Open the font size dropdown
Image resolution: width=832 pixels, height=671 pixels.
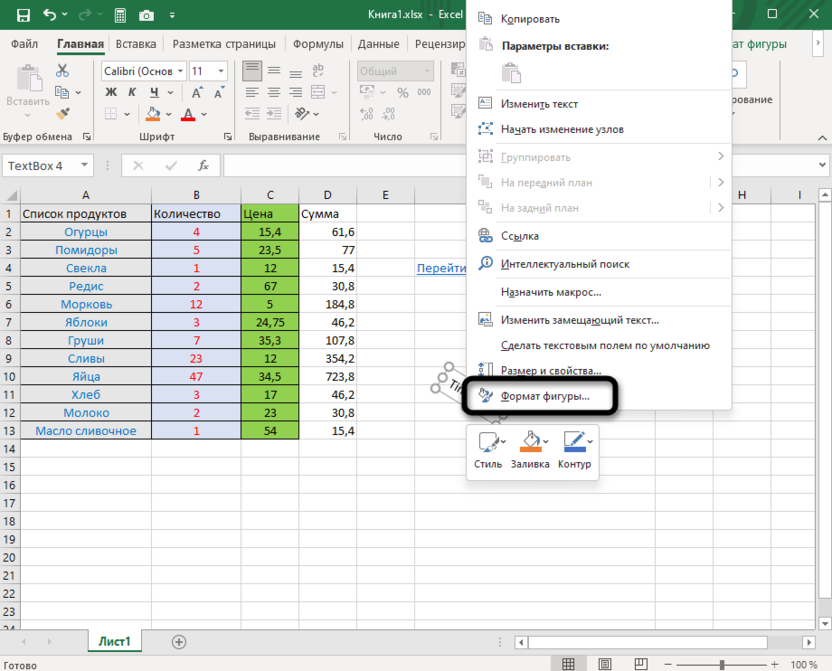point(222,71)
